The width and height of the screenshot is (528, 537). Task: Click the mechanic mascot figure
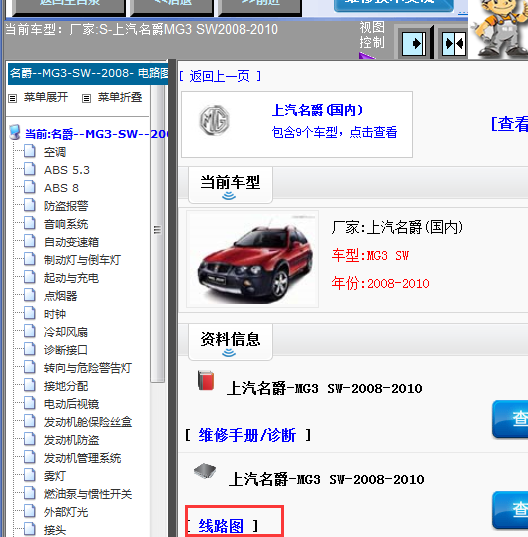(x=500, y=29)
